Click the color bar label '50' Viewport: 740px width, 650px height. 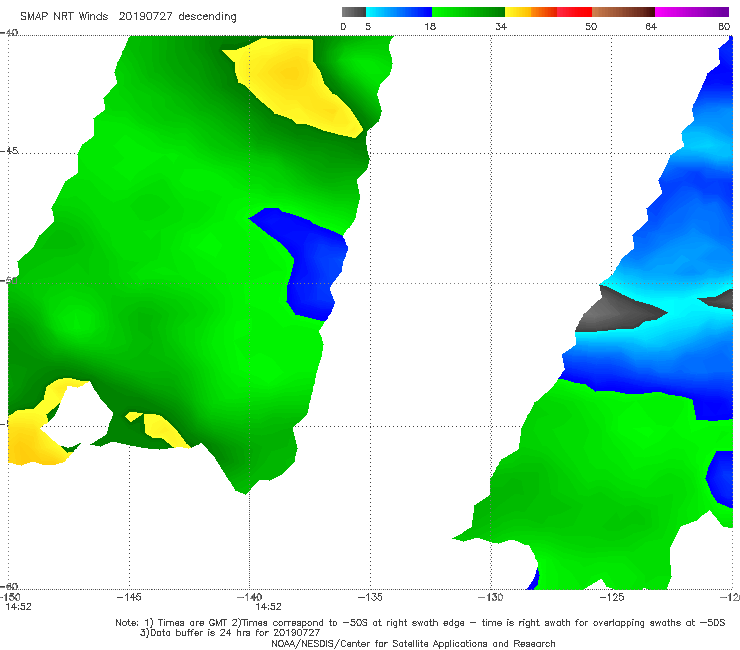pos(591,26)
